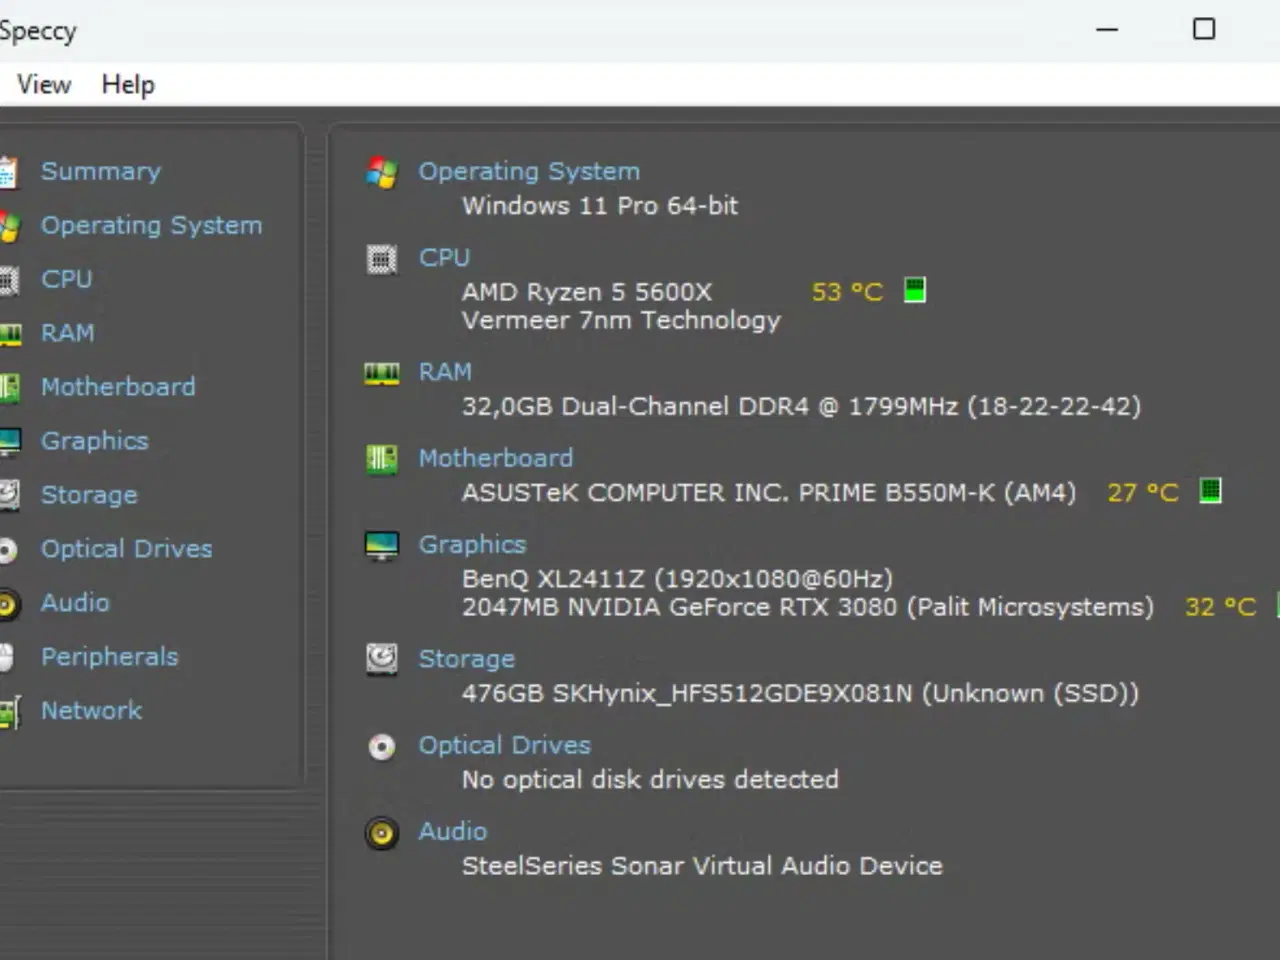Click the Motherboard icon in summary panel

point(381,460)
